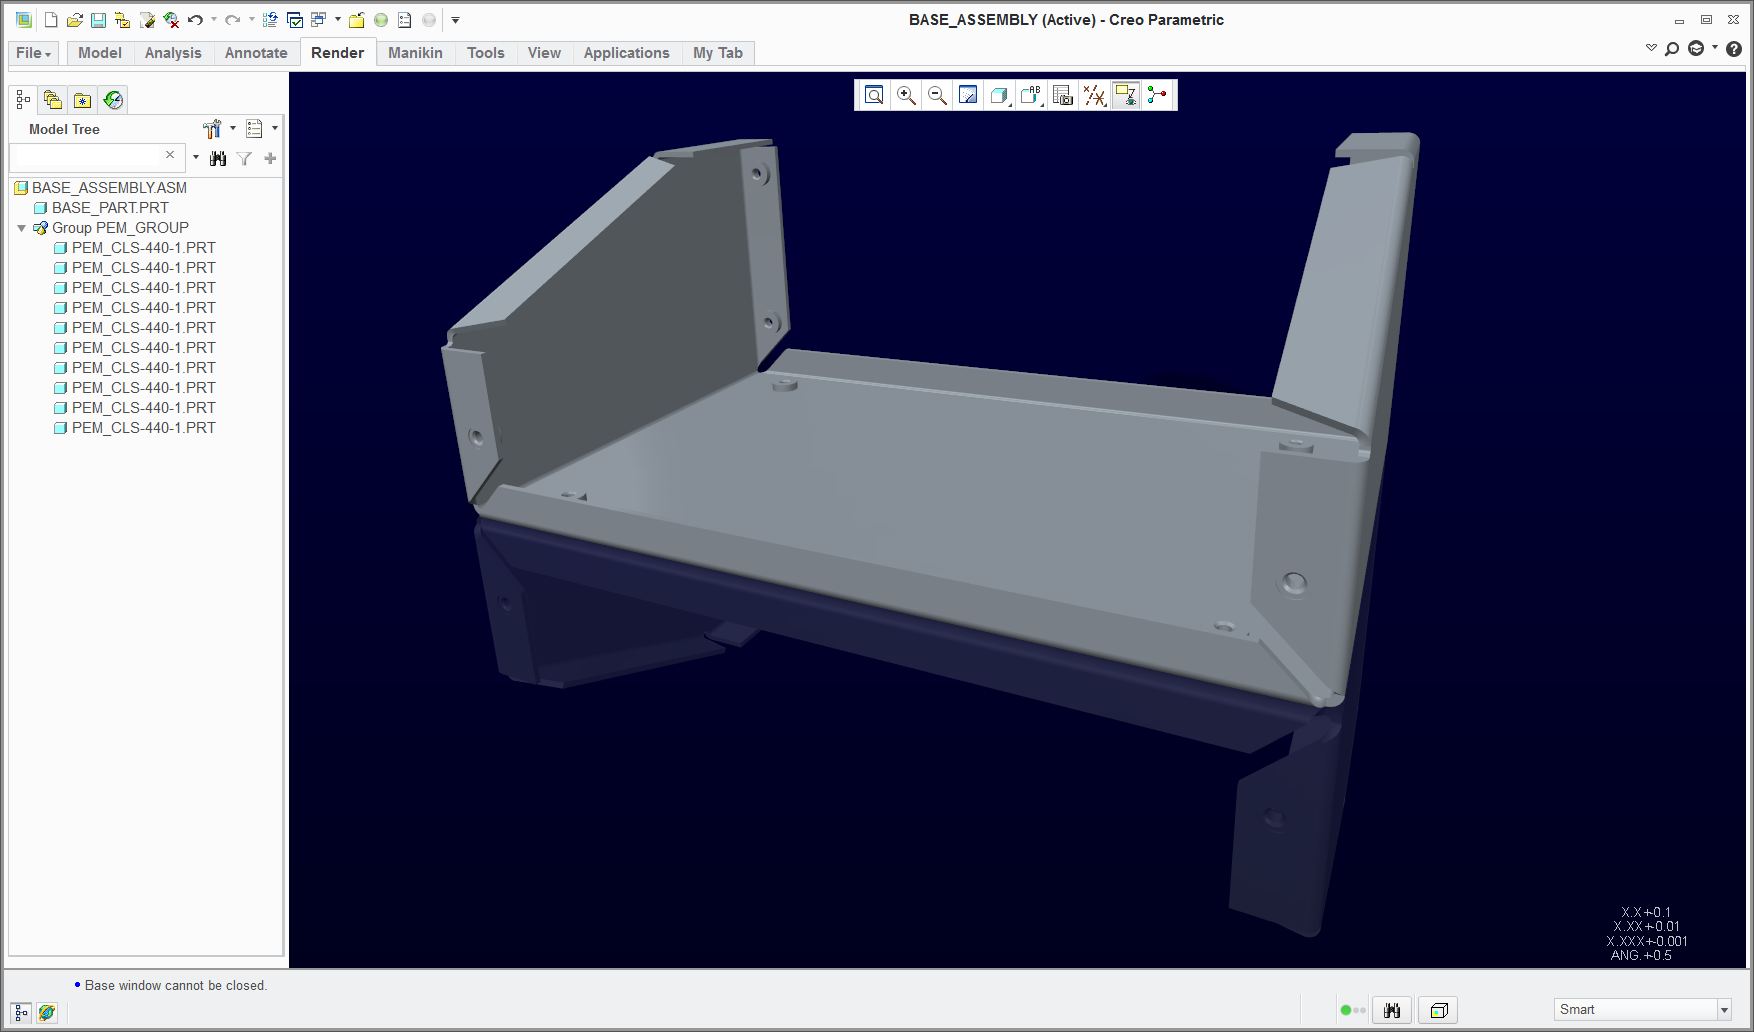Viewport: 1754px width, 1032px height.
Task: Toggle the spin center display icon
Action: pyautogui.click(x=1157, y=95)
